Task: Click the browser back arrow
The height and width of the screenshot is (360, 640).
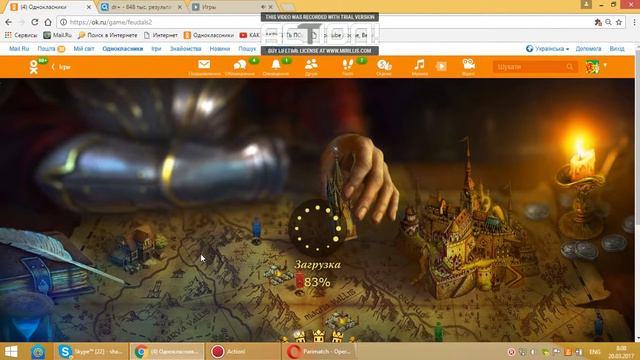Action: 9,22
